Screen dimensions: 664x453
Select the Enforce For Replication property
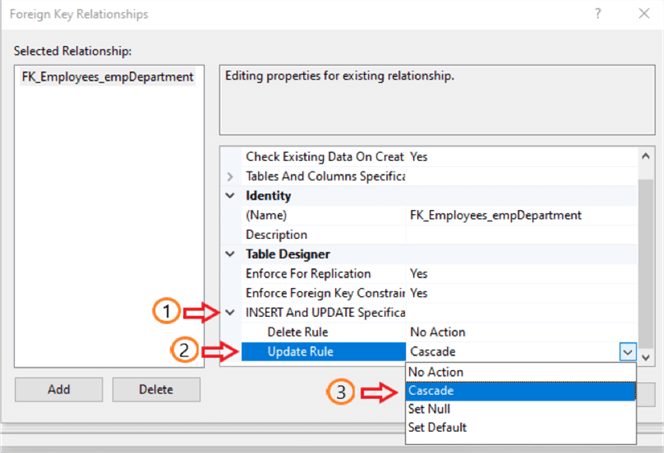coord(308,273)
